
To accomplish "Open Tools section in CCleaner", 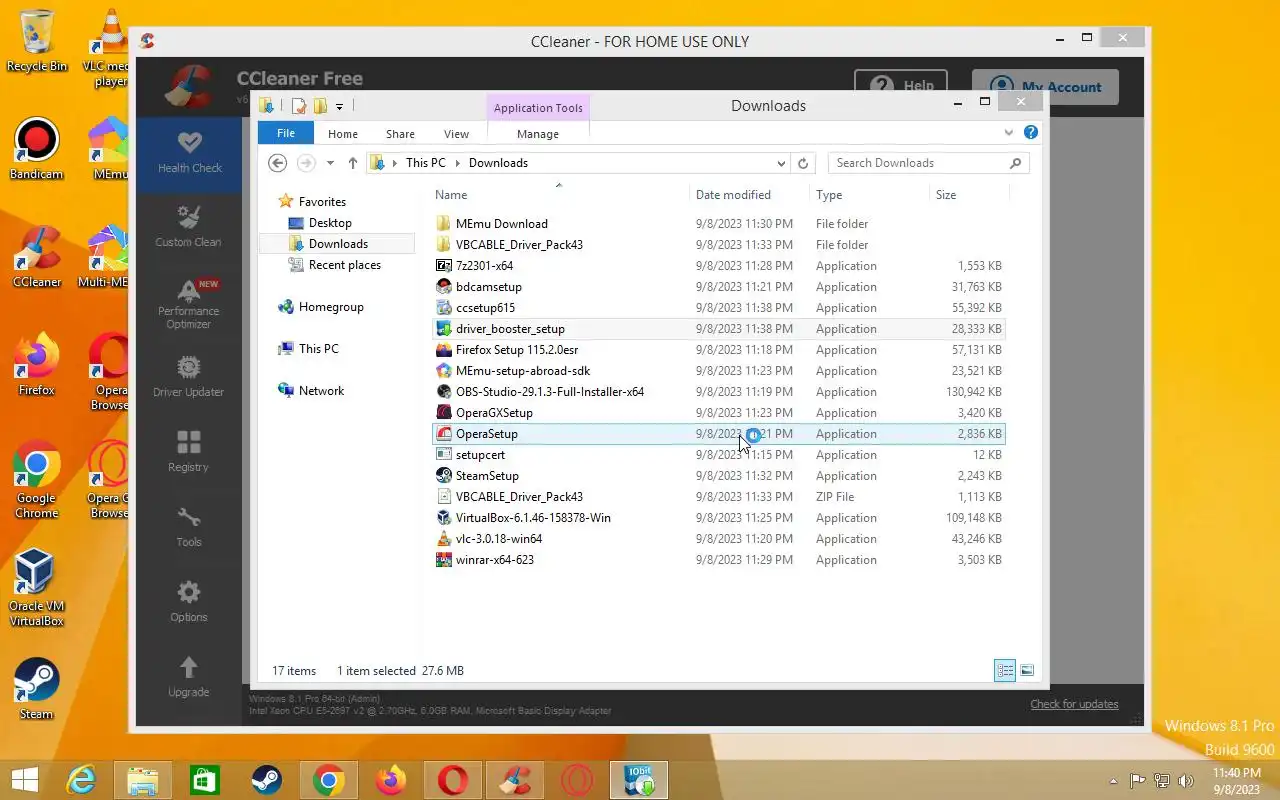I will pos(189,529).
